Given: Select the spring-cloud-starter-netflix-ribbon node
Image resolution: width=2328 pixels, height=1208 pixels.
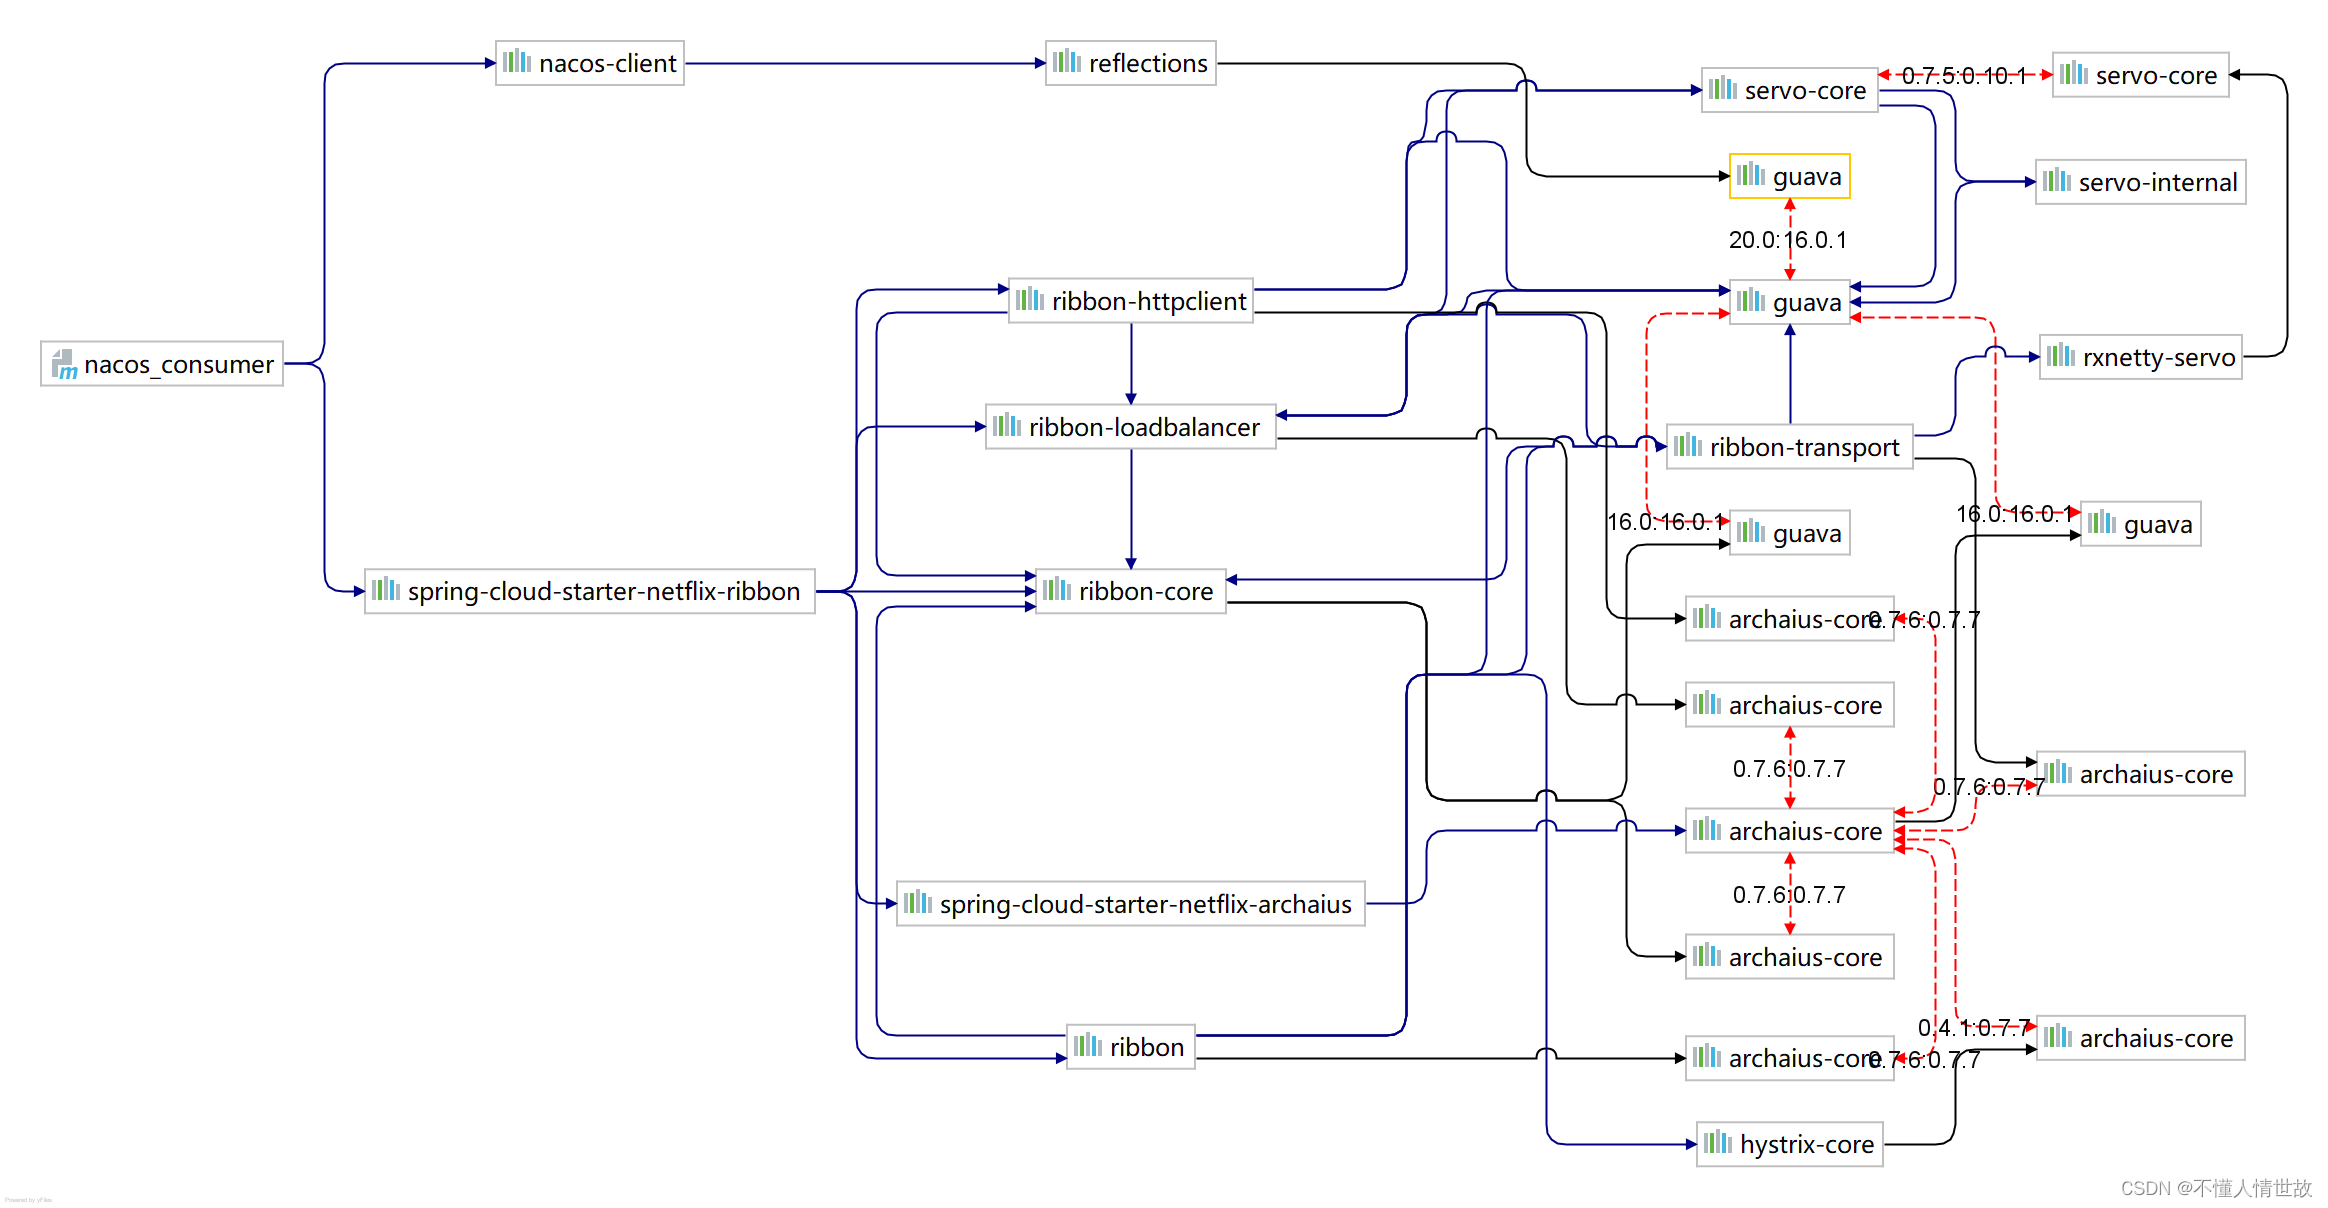Looking at the screenshot, I should click(589, 591).
